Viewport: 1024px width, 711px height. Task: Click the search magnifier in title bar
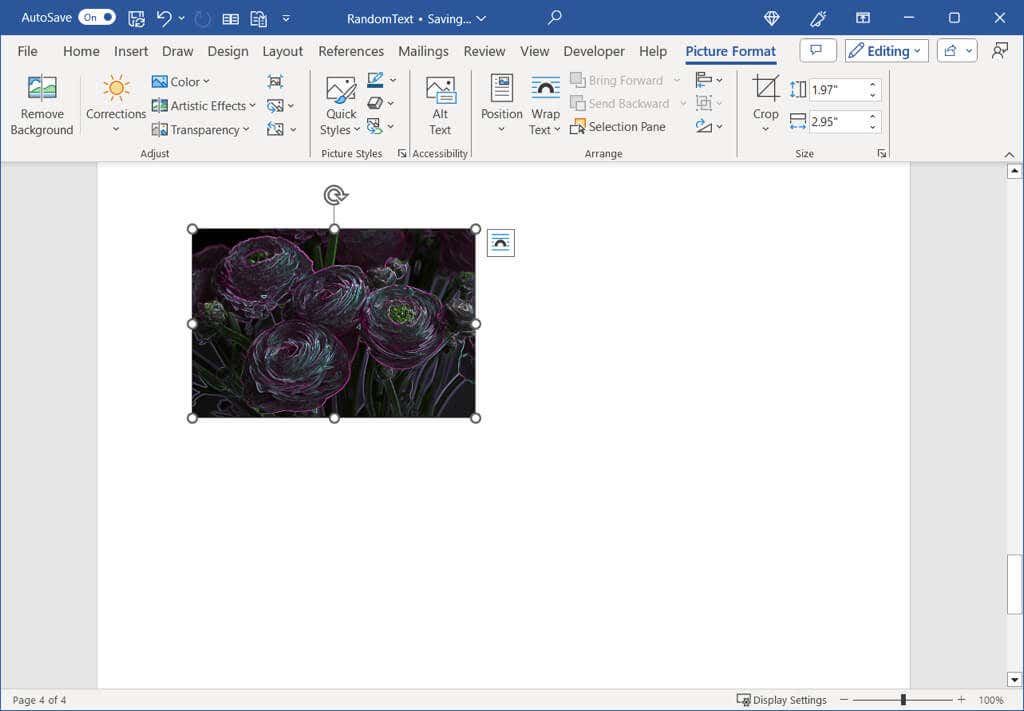(554, 18)
